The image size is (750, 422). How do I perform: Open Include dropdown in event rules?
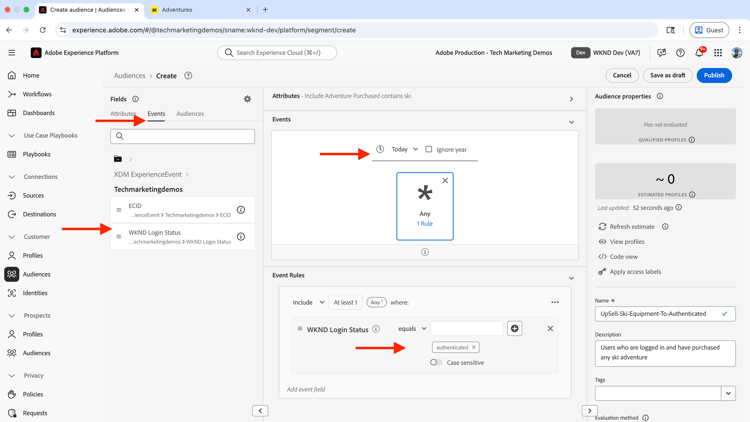pos(309,302)
